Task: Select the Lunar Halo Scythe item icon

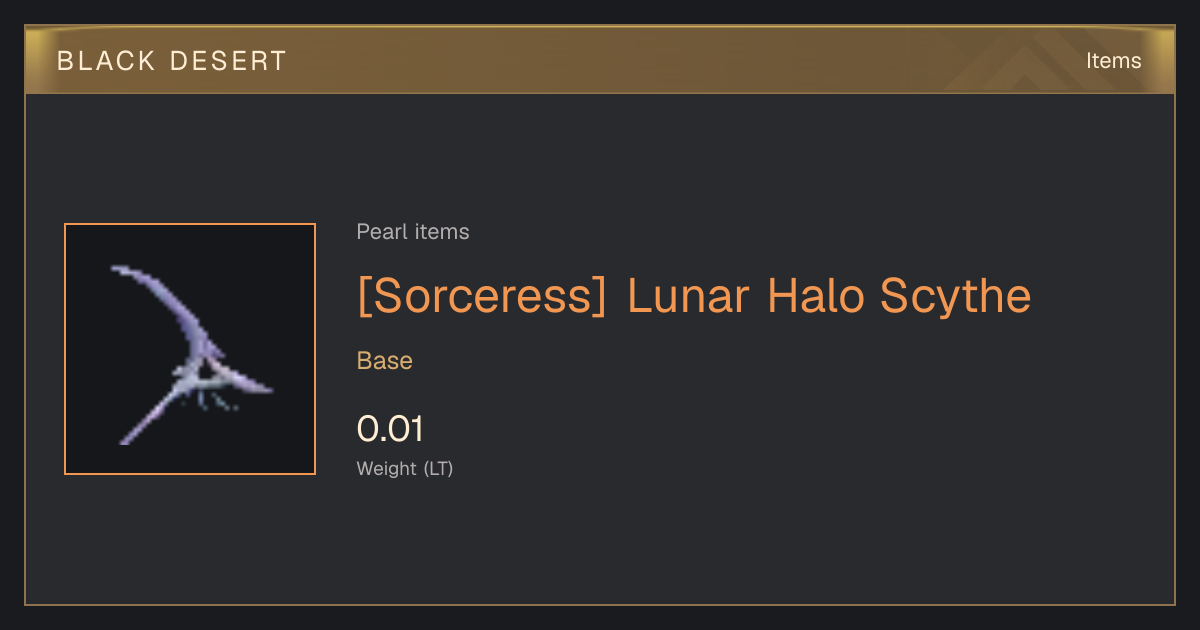Action: (190, 349)
